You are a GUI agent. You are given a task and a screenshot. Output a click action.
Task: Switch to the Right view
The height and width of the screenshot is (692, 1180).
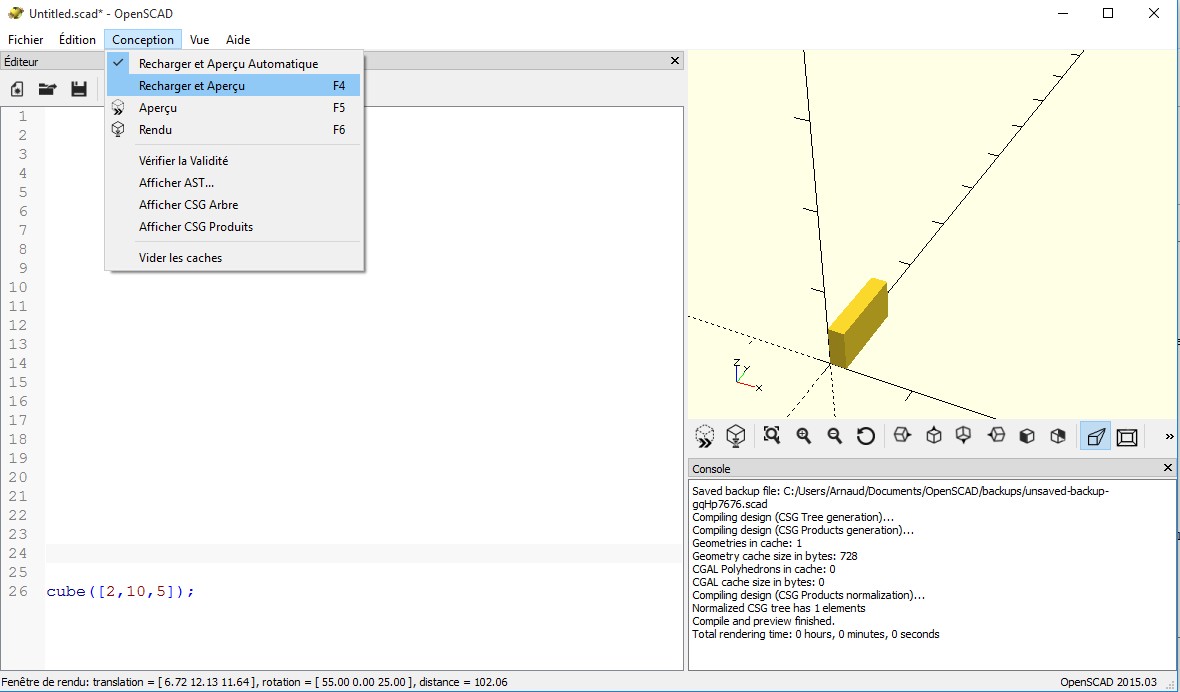pos(902,436)
